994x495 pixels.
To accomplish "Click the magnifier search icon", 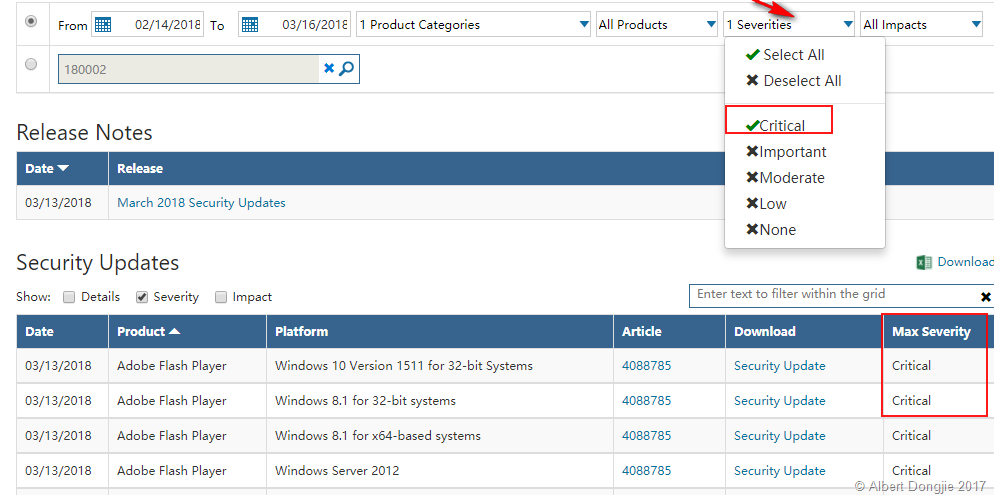I will tap(347, 69).
